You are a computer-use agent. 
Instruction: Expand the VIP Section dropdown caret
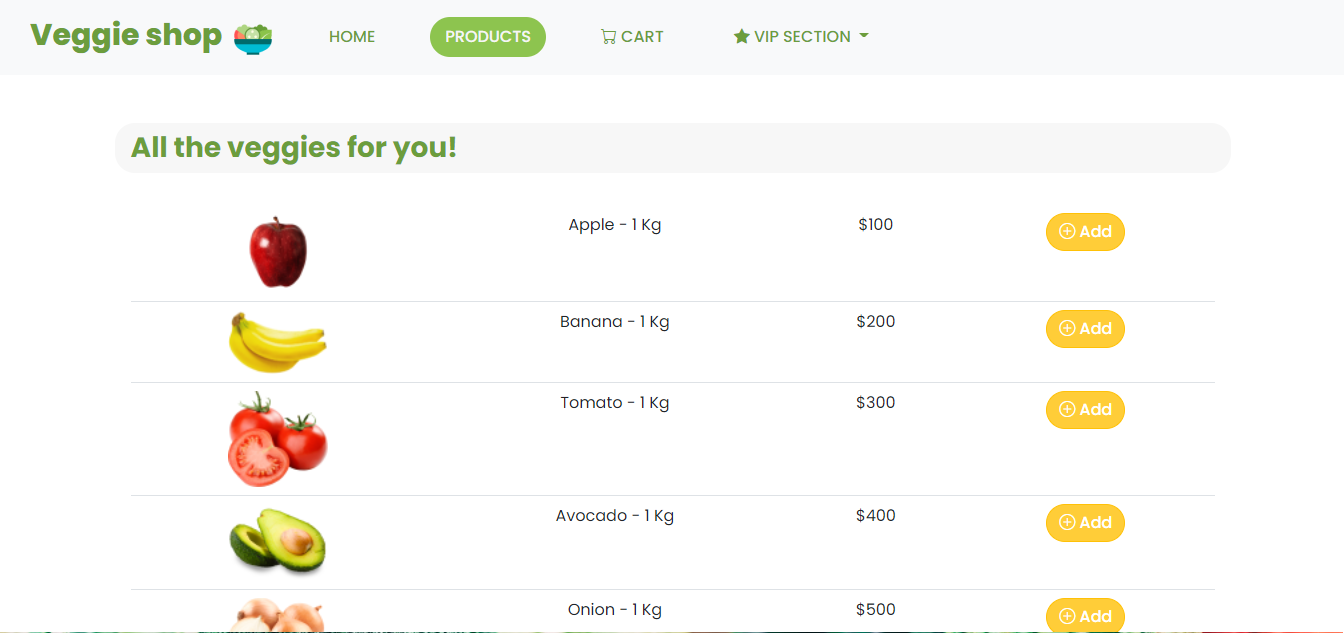coord(864,36)
